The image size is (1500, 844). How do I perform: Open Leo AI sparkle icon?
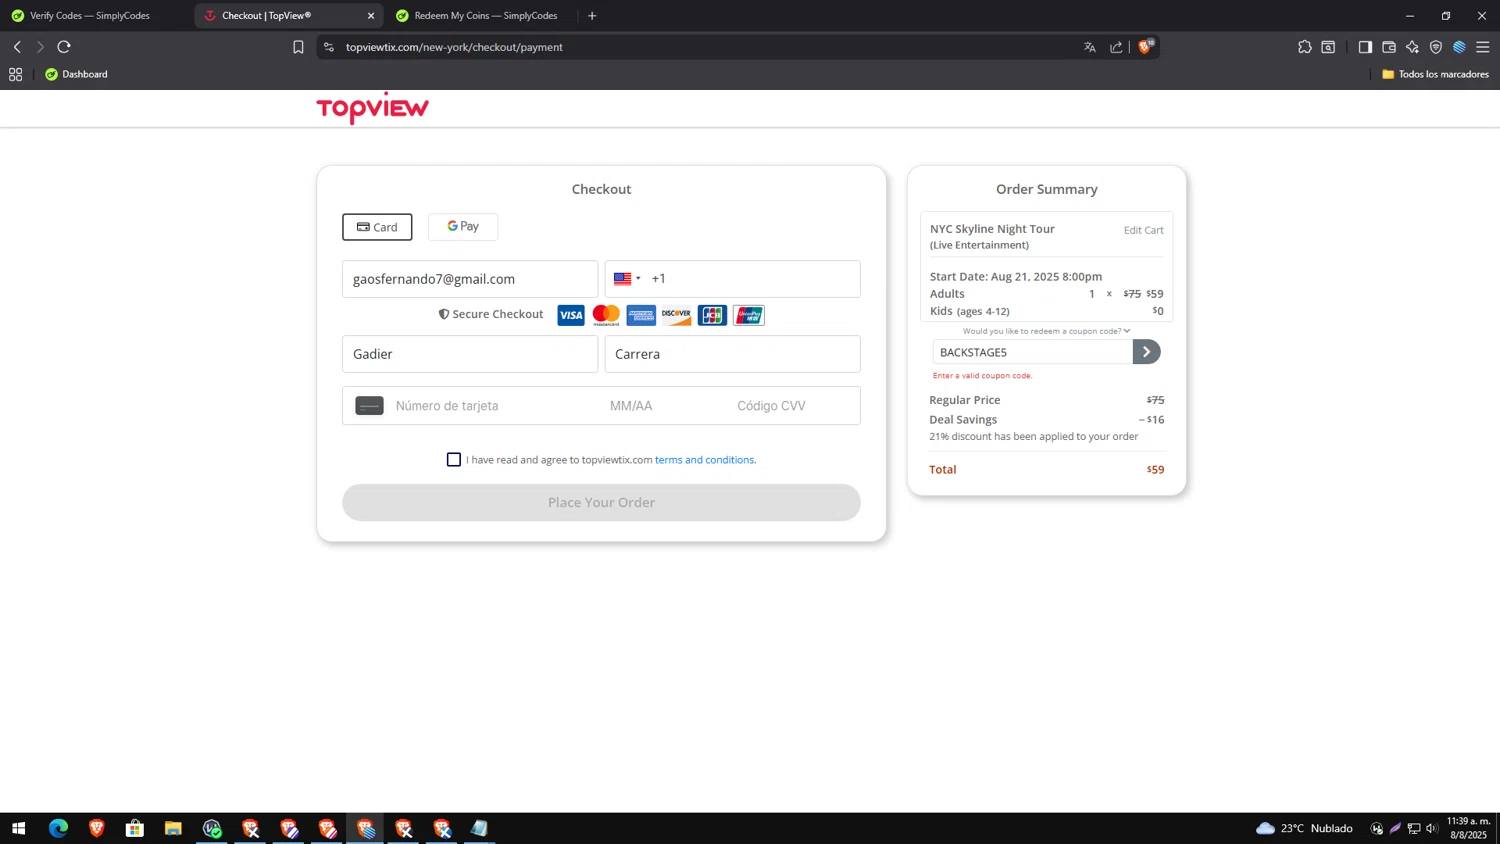[1412, 47]
